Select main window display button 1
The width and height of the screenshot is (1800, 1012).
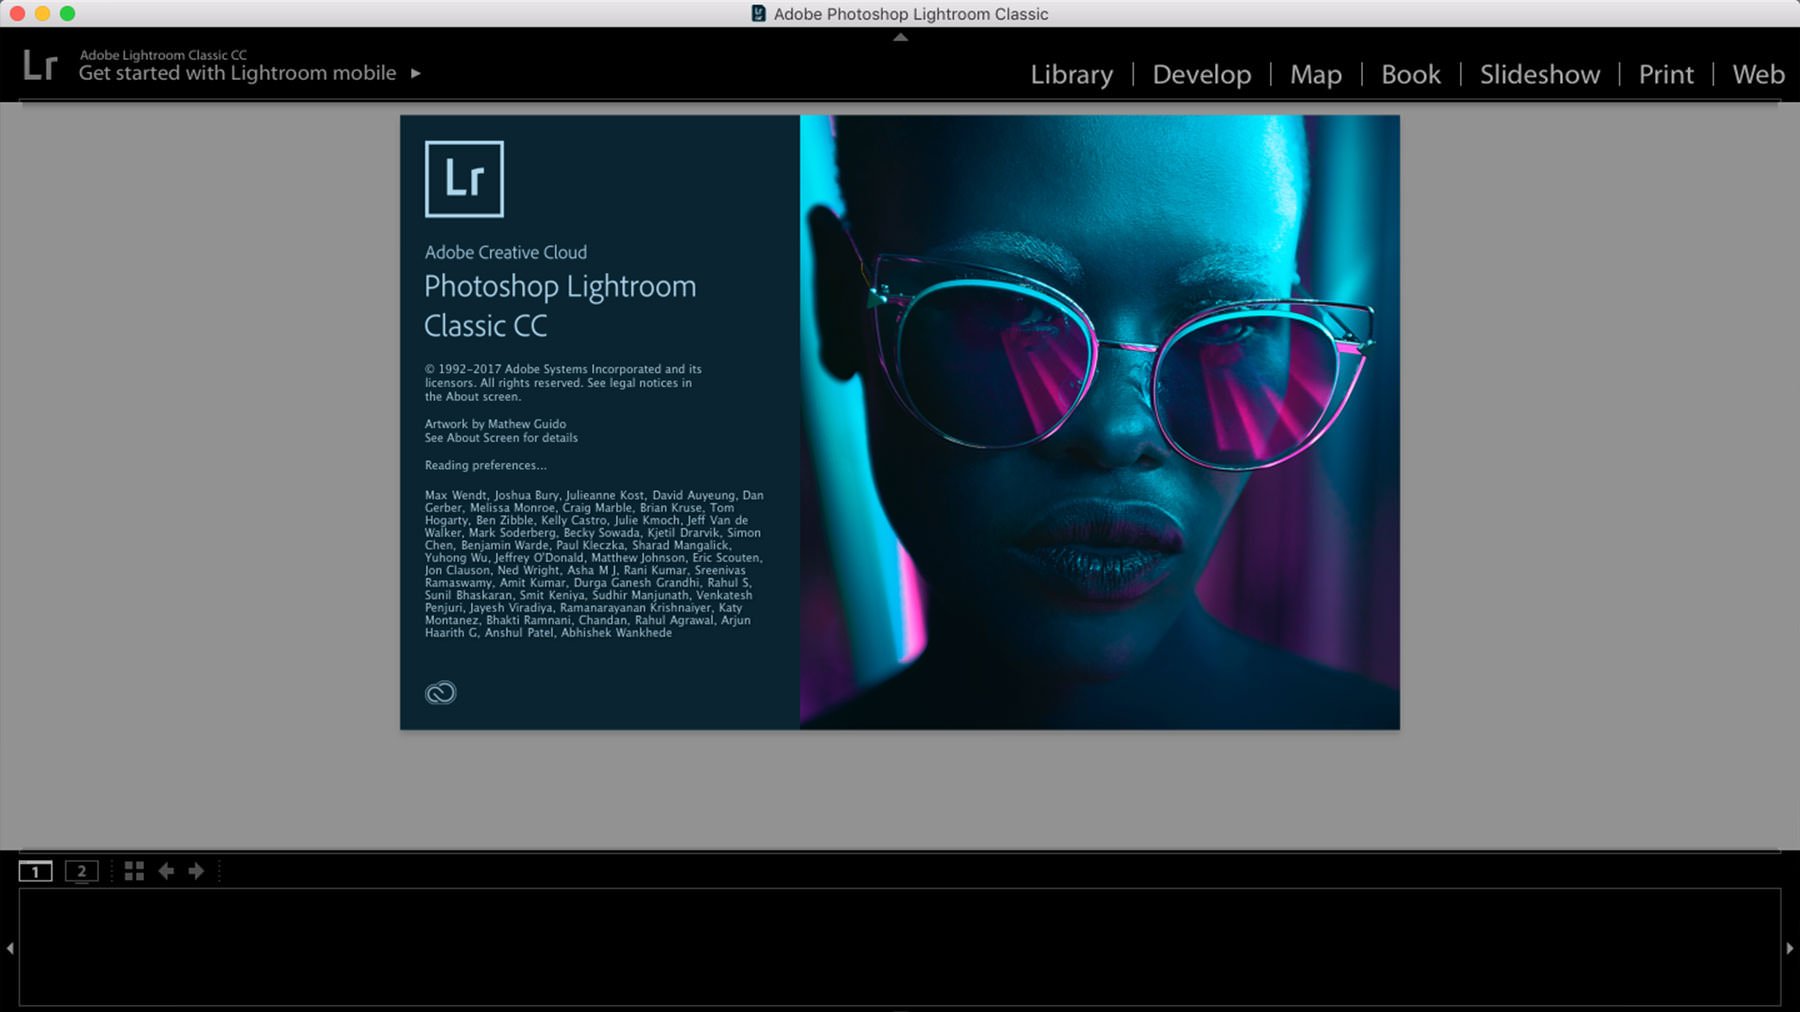point(36,871)
